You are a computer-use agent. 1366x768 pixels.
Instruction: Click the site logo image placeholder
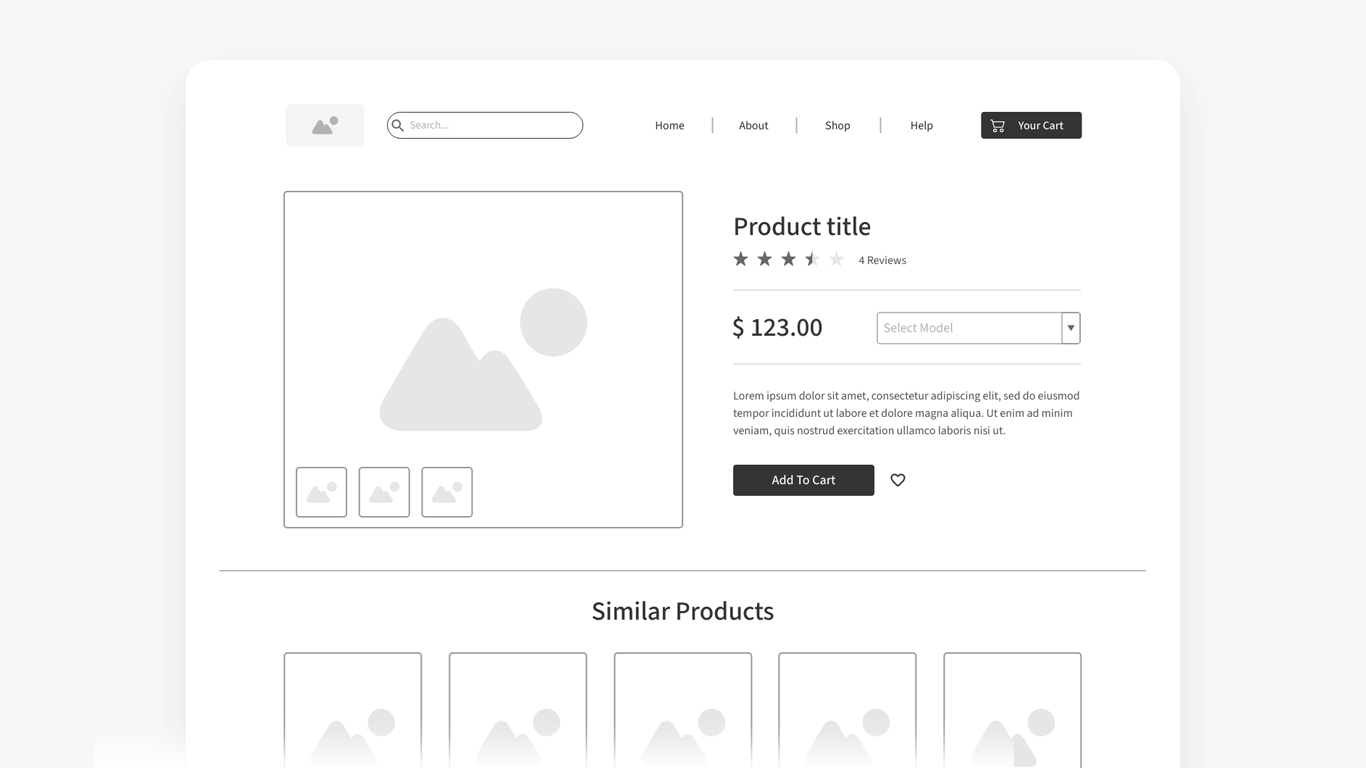324,124
